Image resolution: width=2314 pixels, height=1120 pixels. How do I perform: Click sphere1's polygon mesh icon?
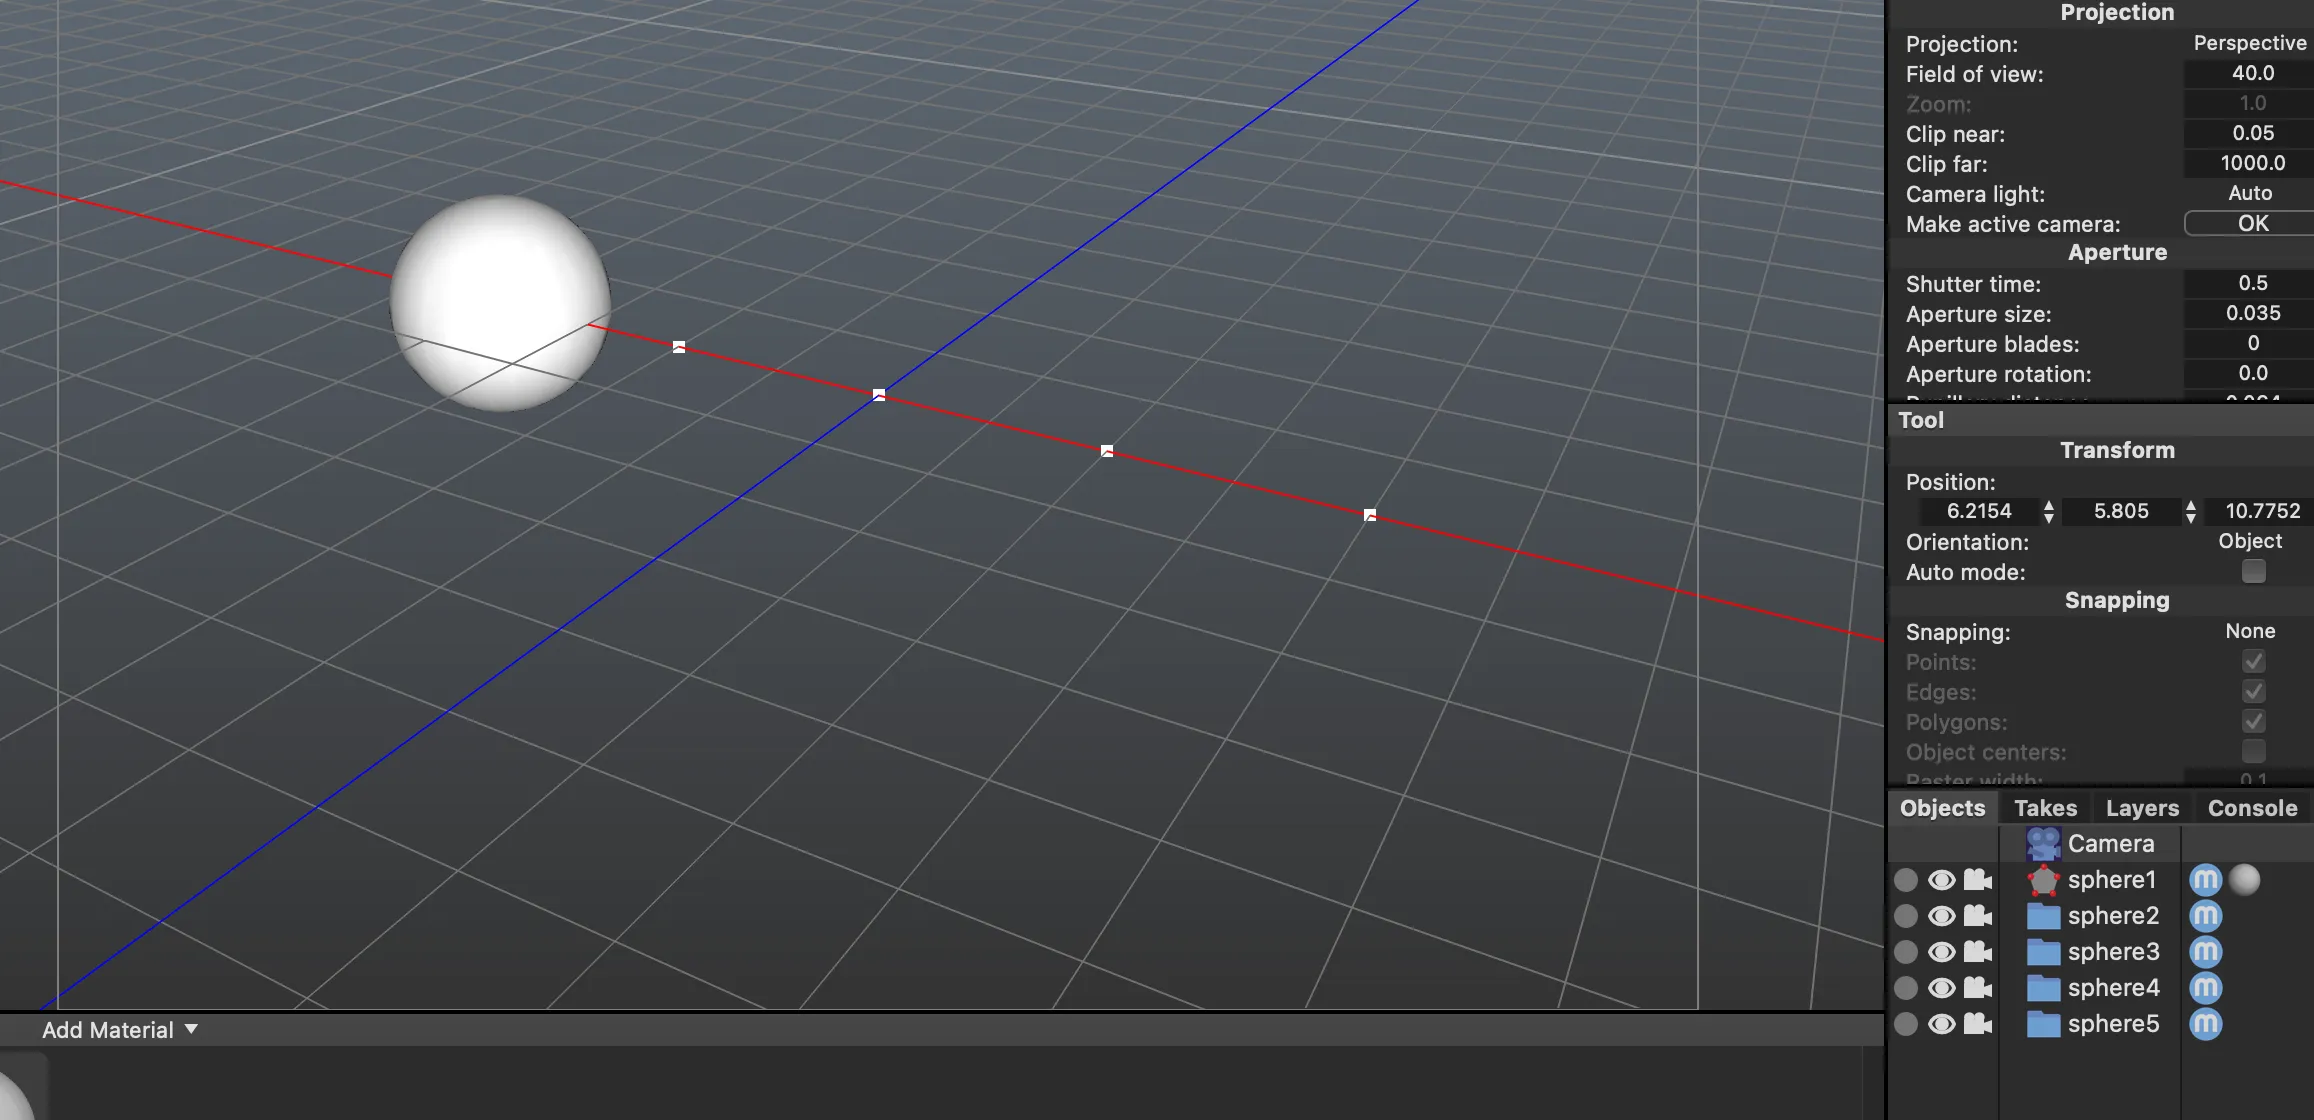tap(2043, 880)
